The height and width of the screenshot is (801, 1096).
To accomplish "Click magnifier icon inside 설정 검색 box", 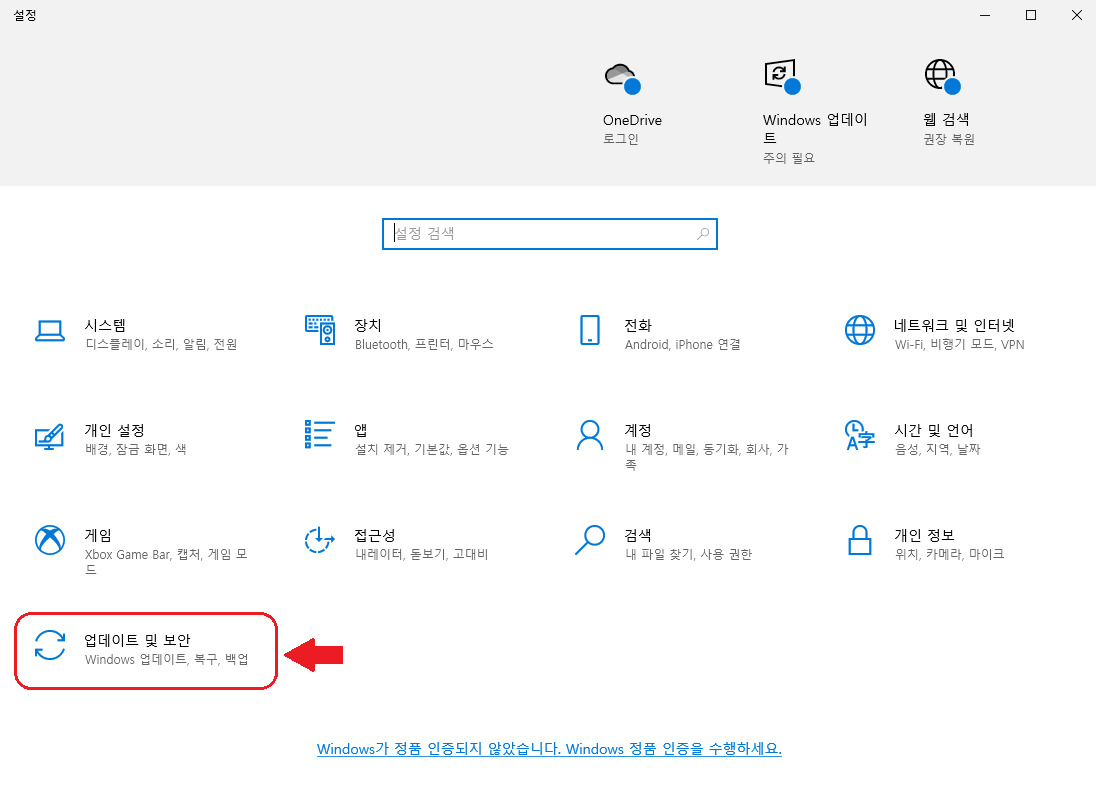I will tap(702, 233).
